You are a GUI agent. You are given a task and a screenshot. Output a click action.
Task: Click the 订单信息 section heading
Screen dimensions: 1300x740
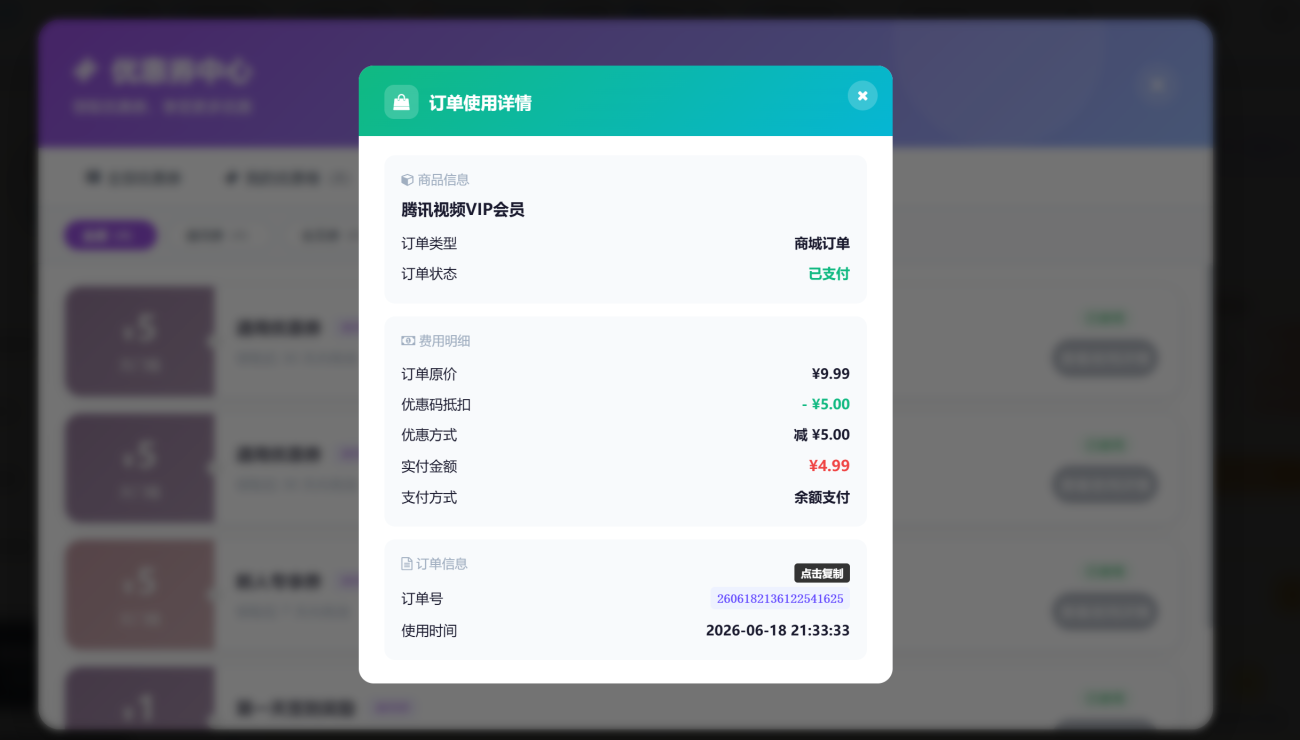(x=442, y=564)
